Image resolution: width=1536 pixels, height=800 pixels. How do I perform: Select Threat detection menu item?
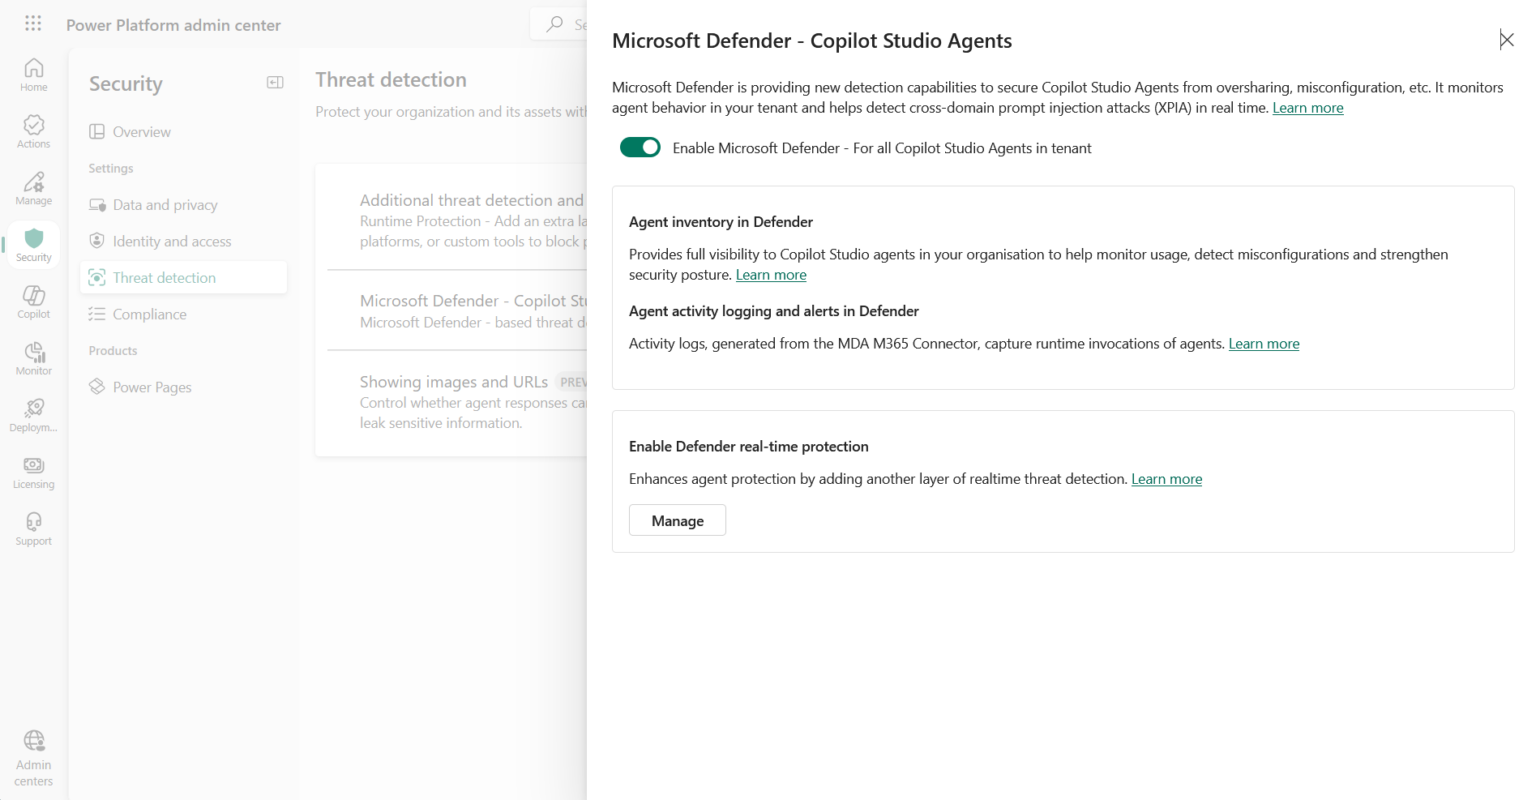click(184, 278)
